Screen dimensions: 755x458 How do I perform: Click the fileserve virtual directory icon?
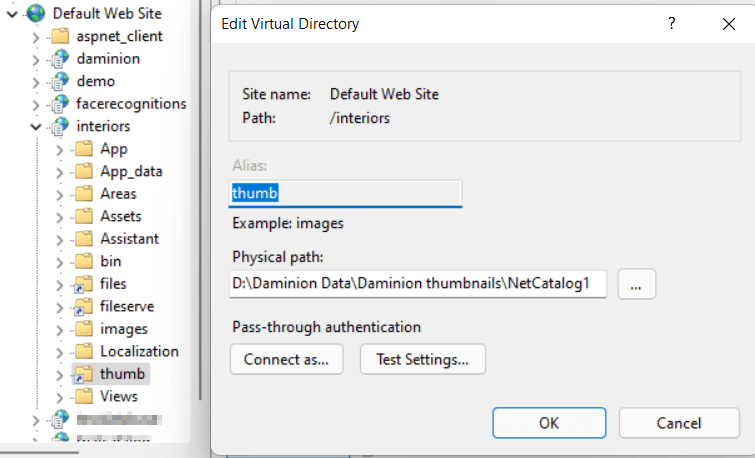pyautogui.click(x=84, y=306)
